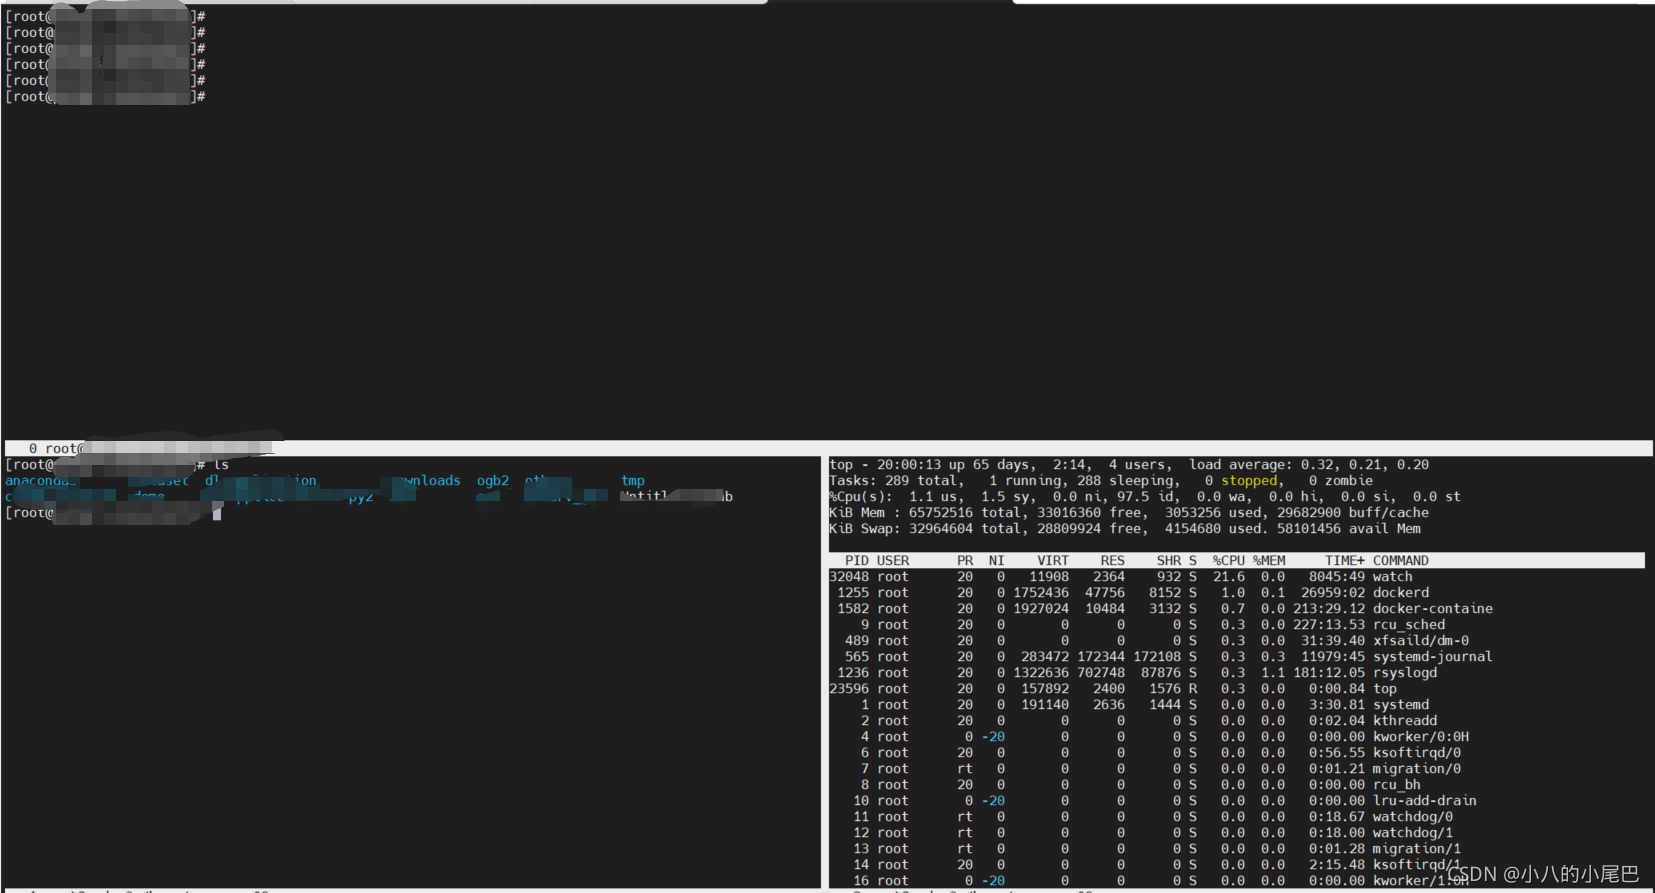Screen dimensions: 1655x893
Task: Click the SHR column header
Action: coord(1169,561)
